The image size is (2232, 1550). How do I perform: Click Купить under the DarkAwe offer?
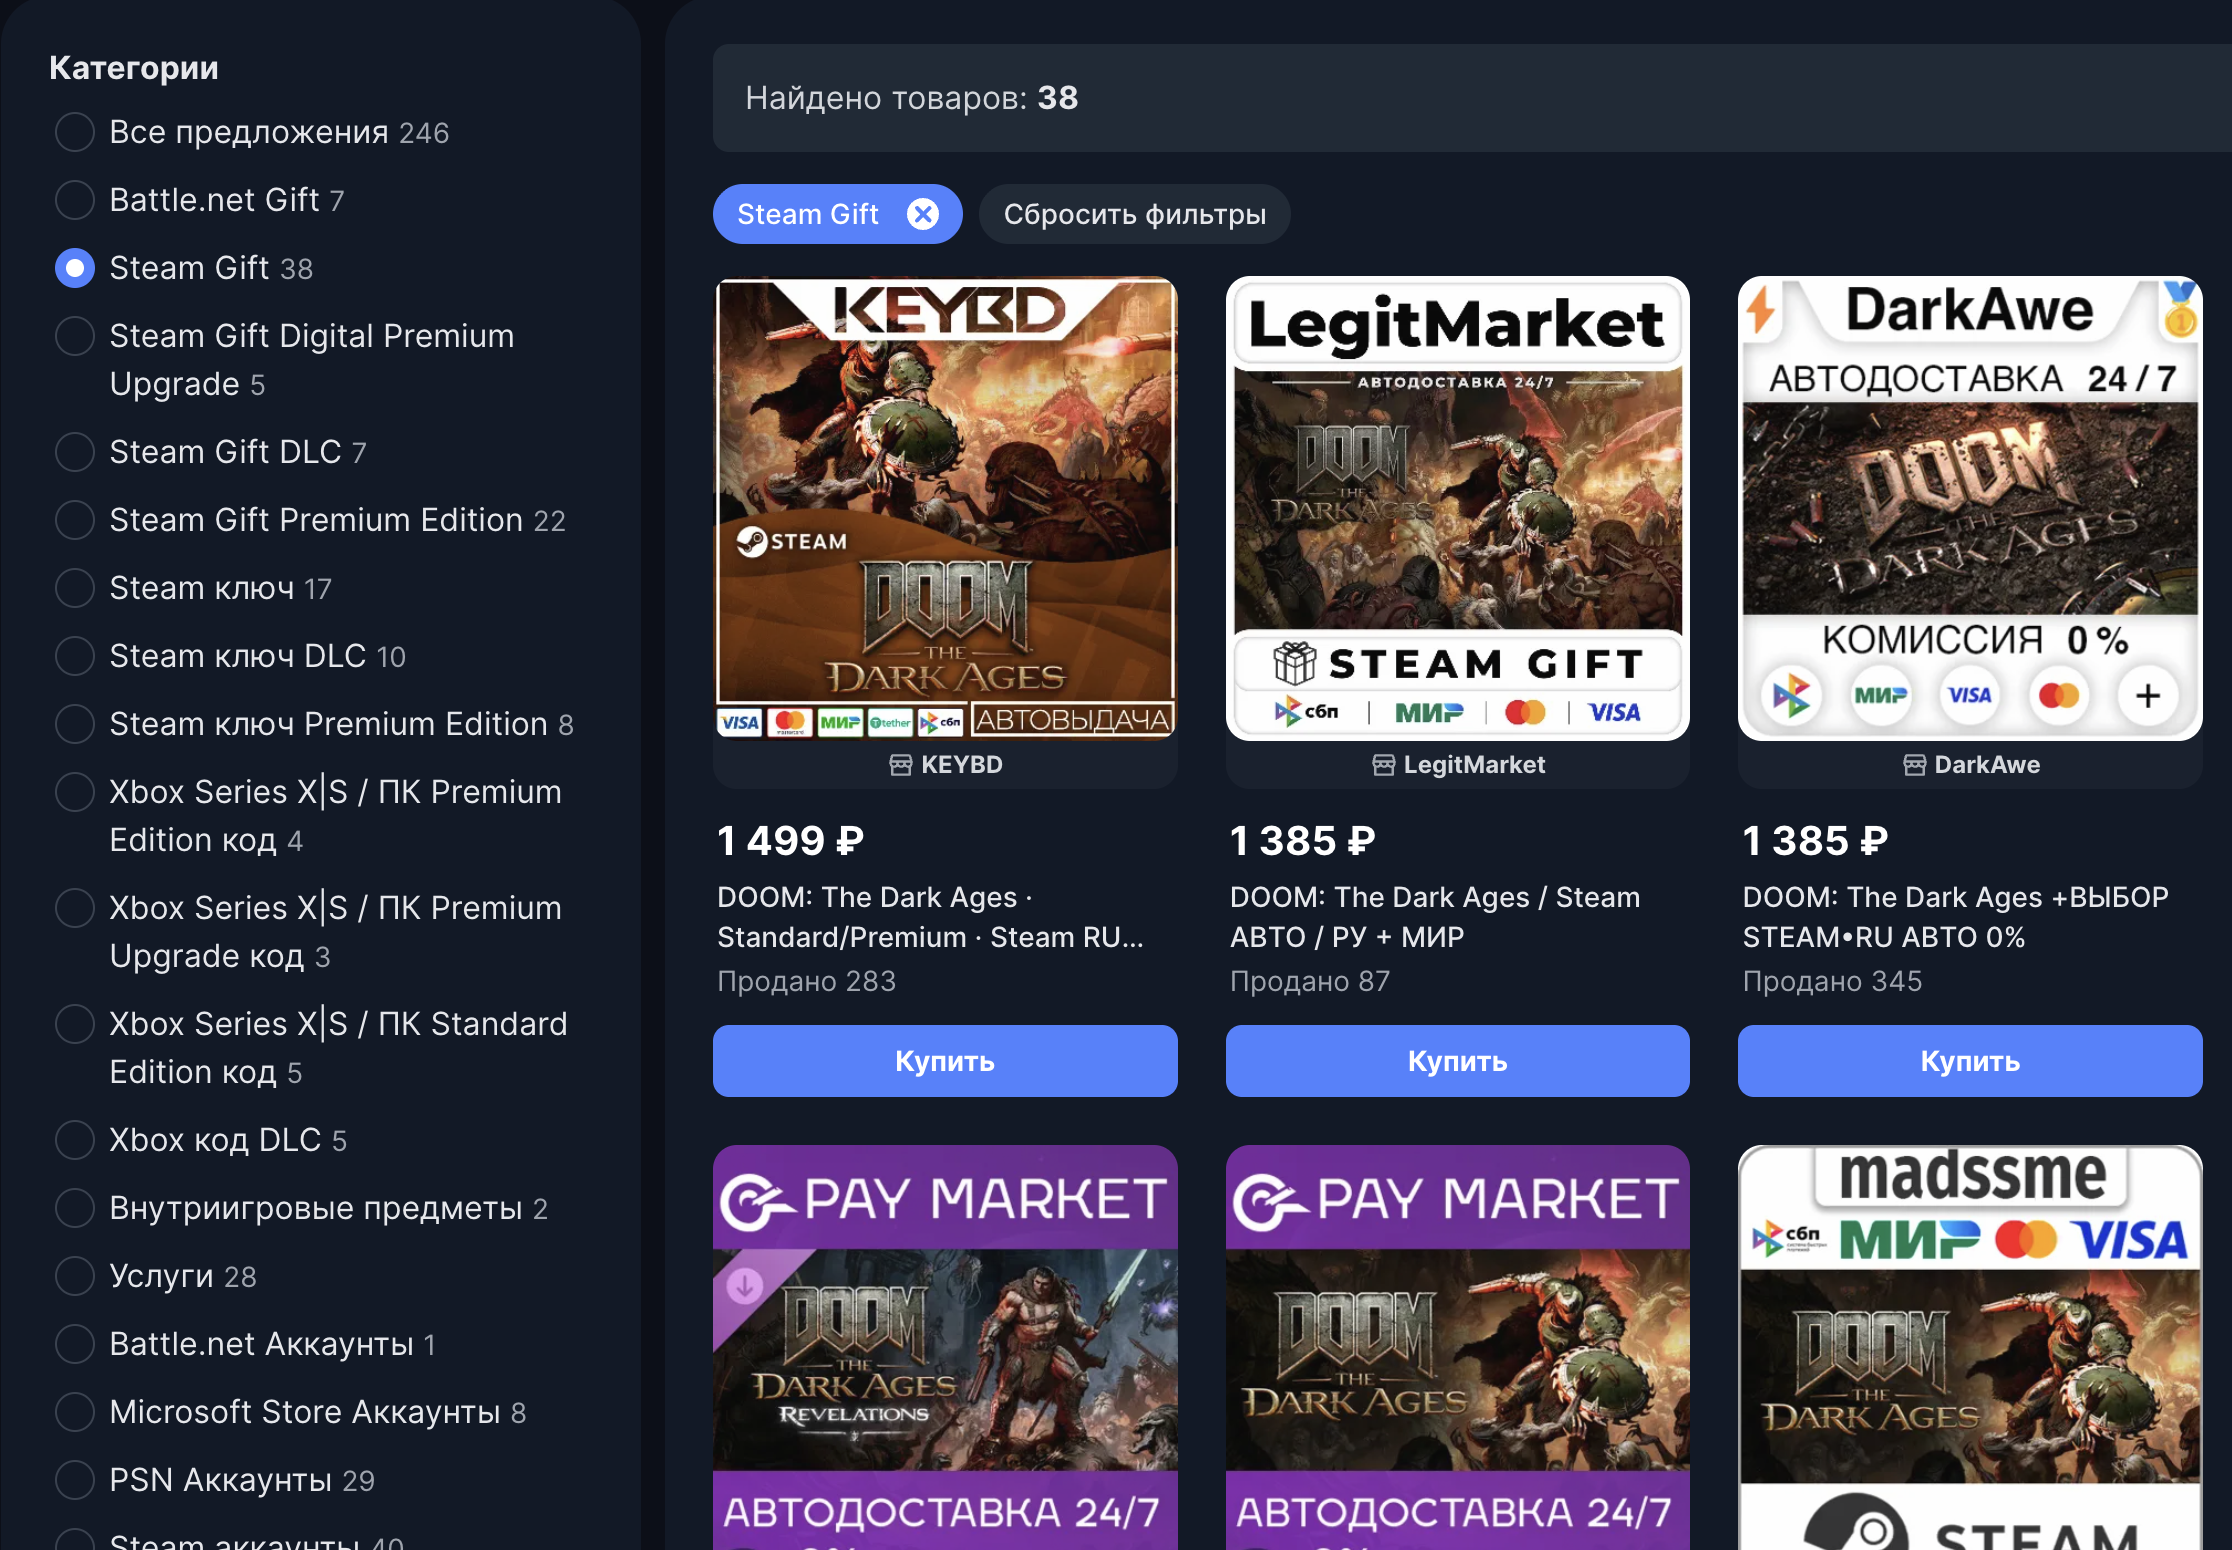click(1970, 1061)
